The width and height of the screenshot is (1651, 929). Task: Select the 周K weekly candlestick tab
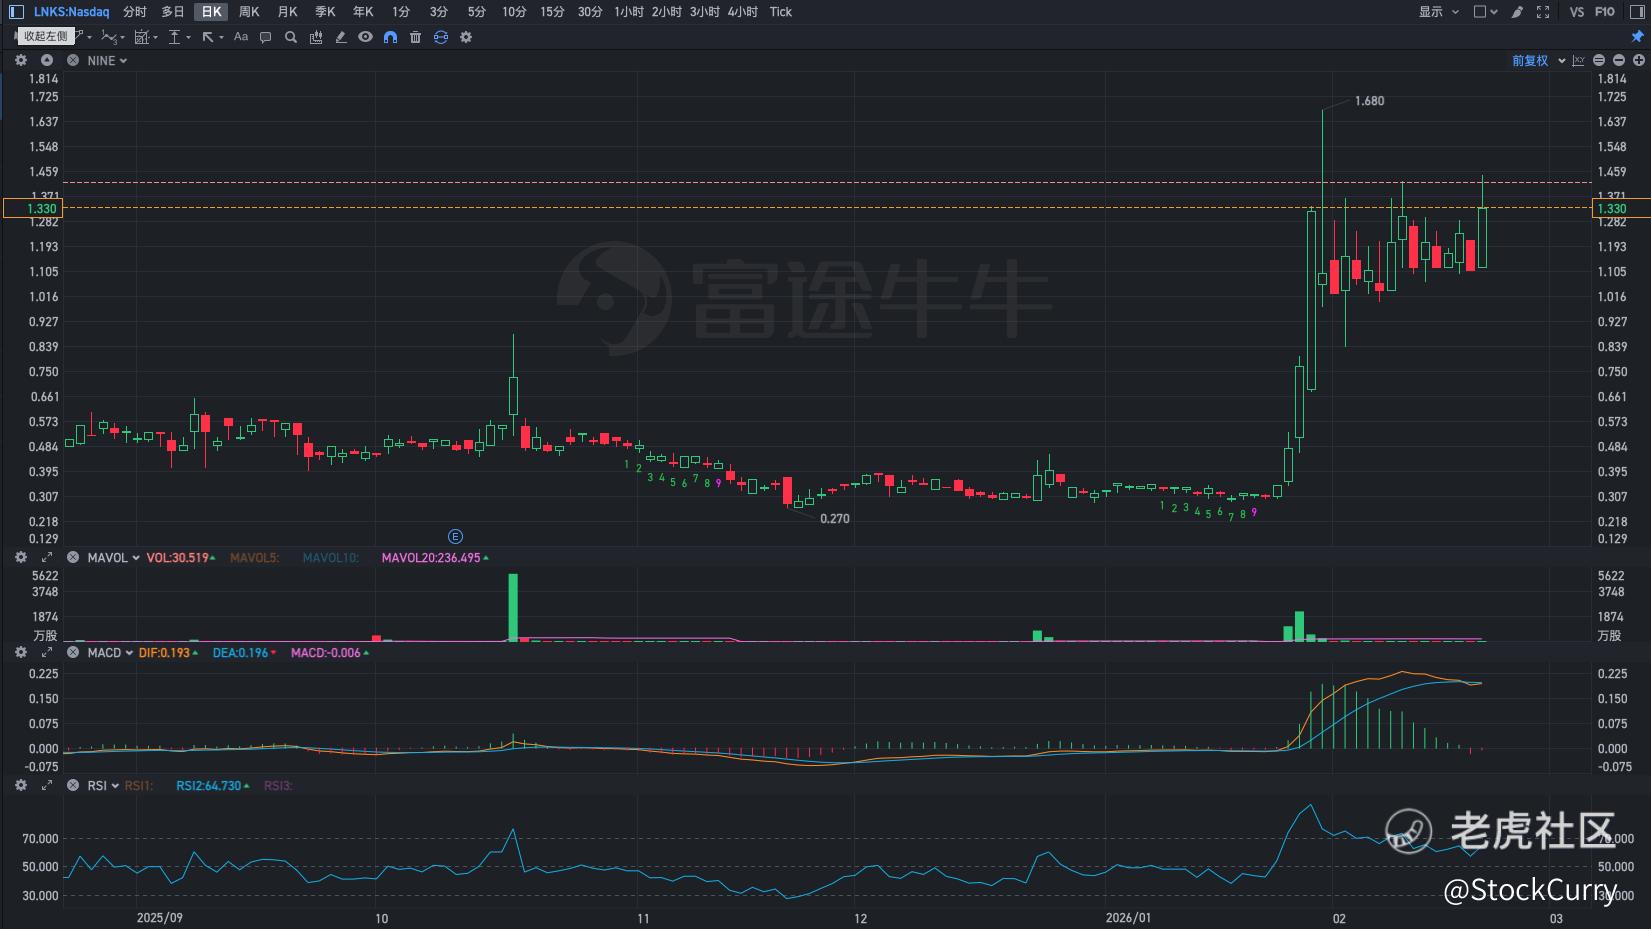point(249,12)
